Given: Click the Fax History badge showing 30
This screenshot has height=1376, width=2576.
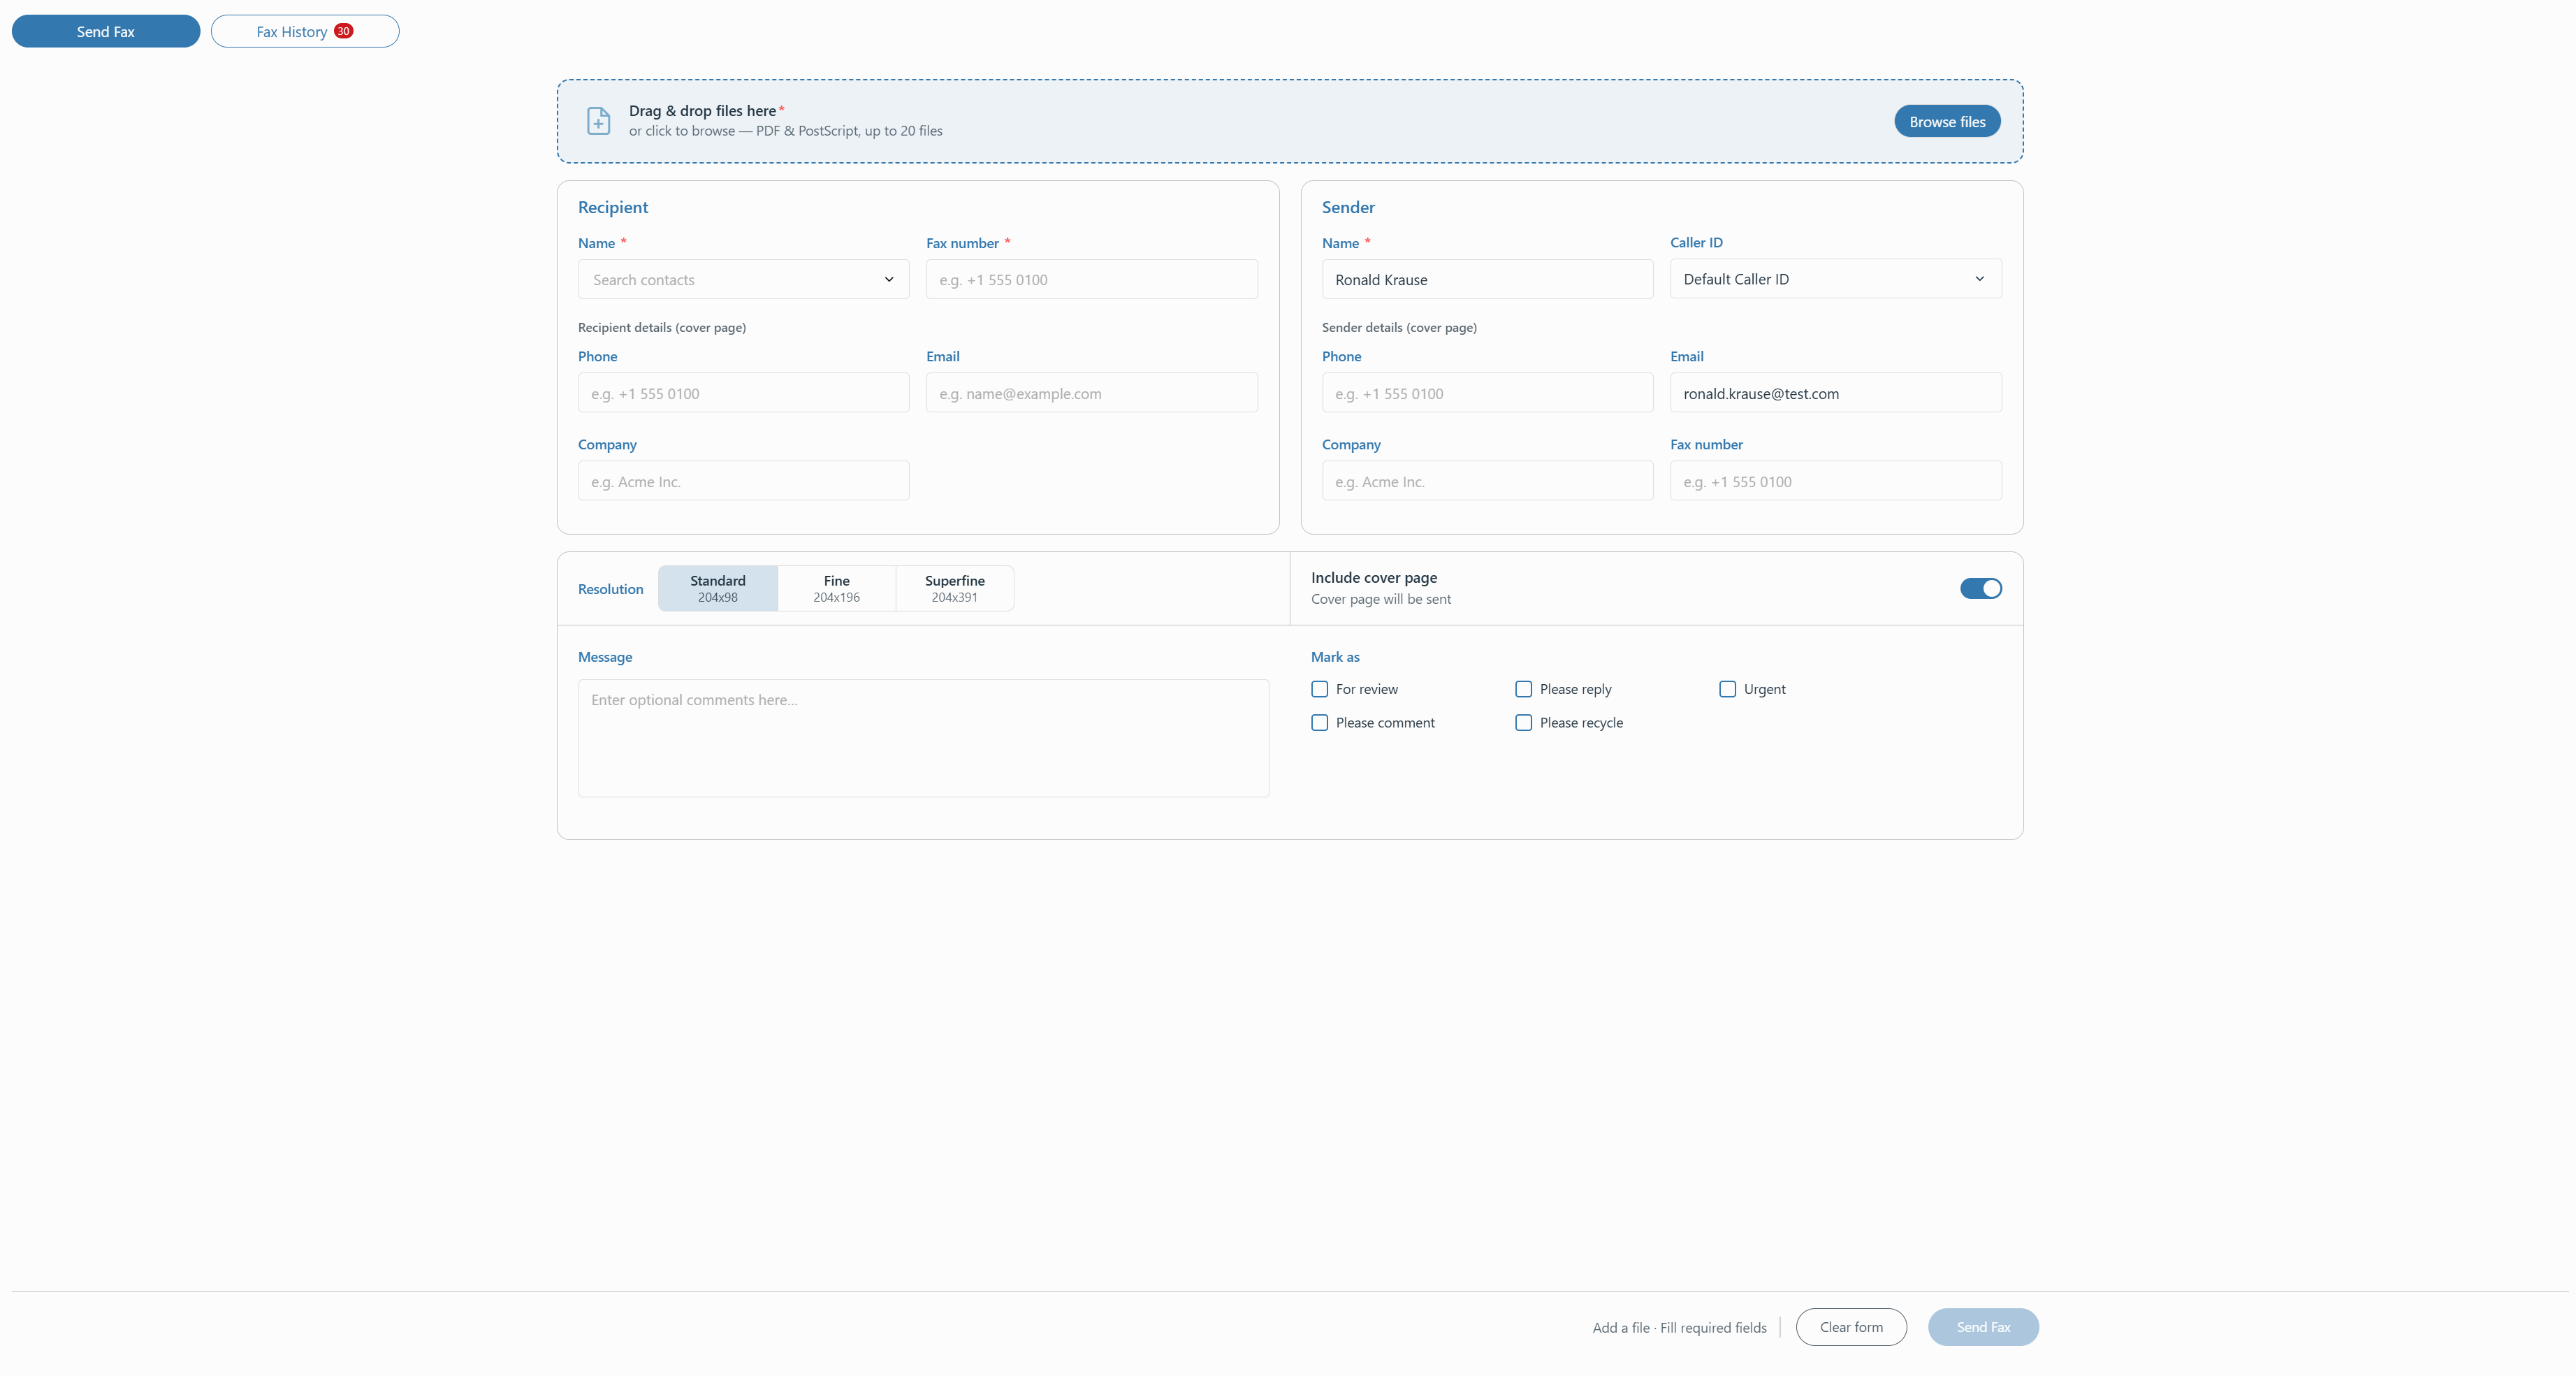Looking at the screenshot, I should tap(343, 31).
